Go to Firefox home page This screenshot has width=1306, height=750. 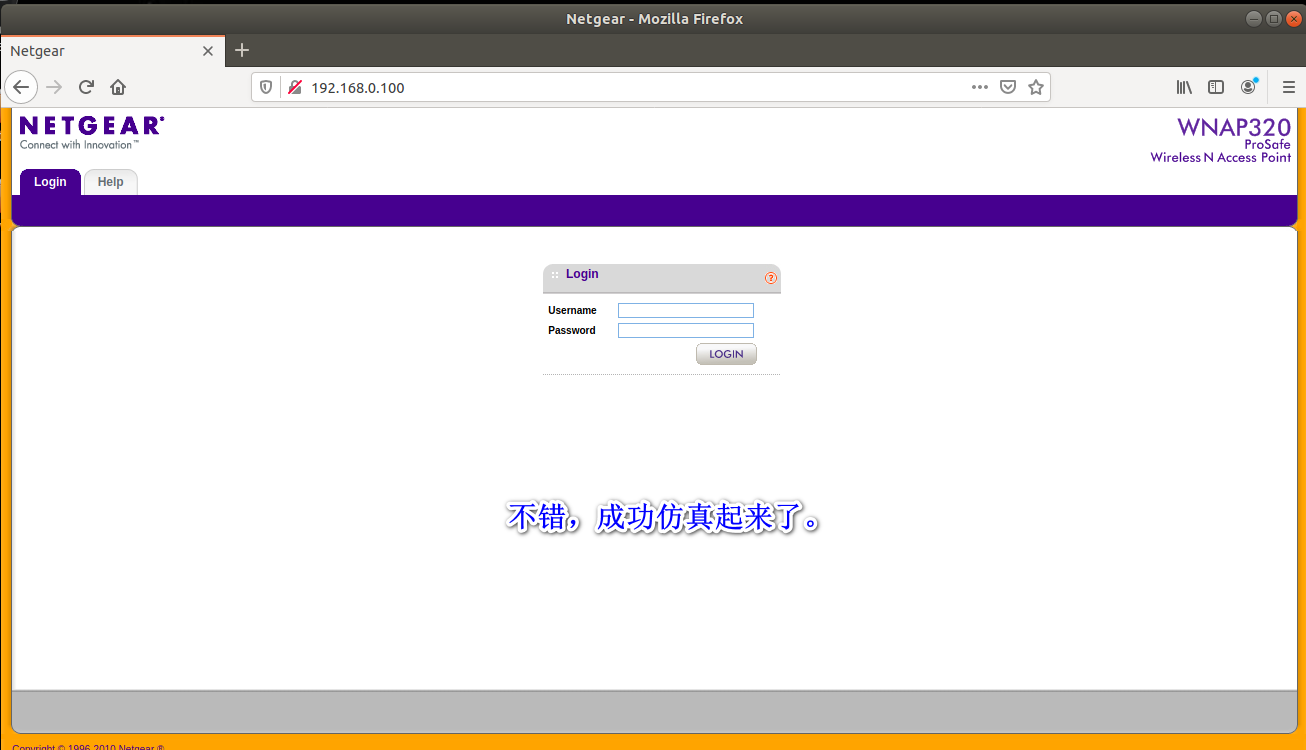tap(118, 87)
